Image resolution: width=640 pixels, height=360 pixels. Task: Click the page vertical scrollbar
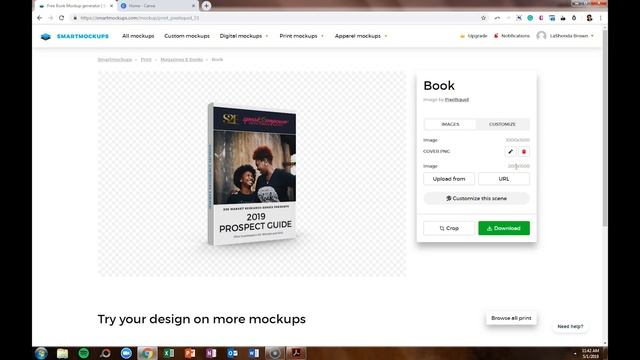click(x=605, y=127)
